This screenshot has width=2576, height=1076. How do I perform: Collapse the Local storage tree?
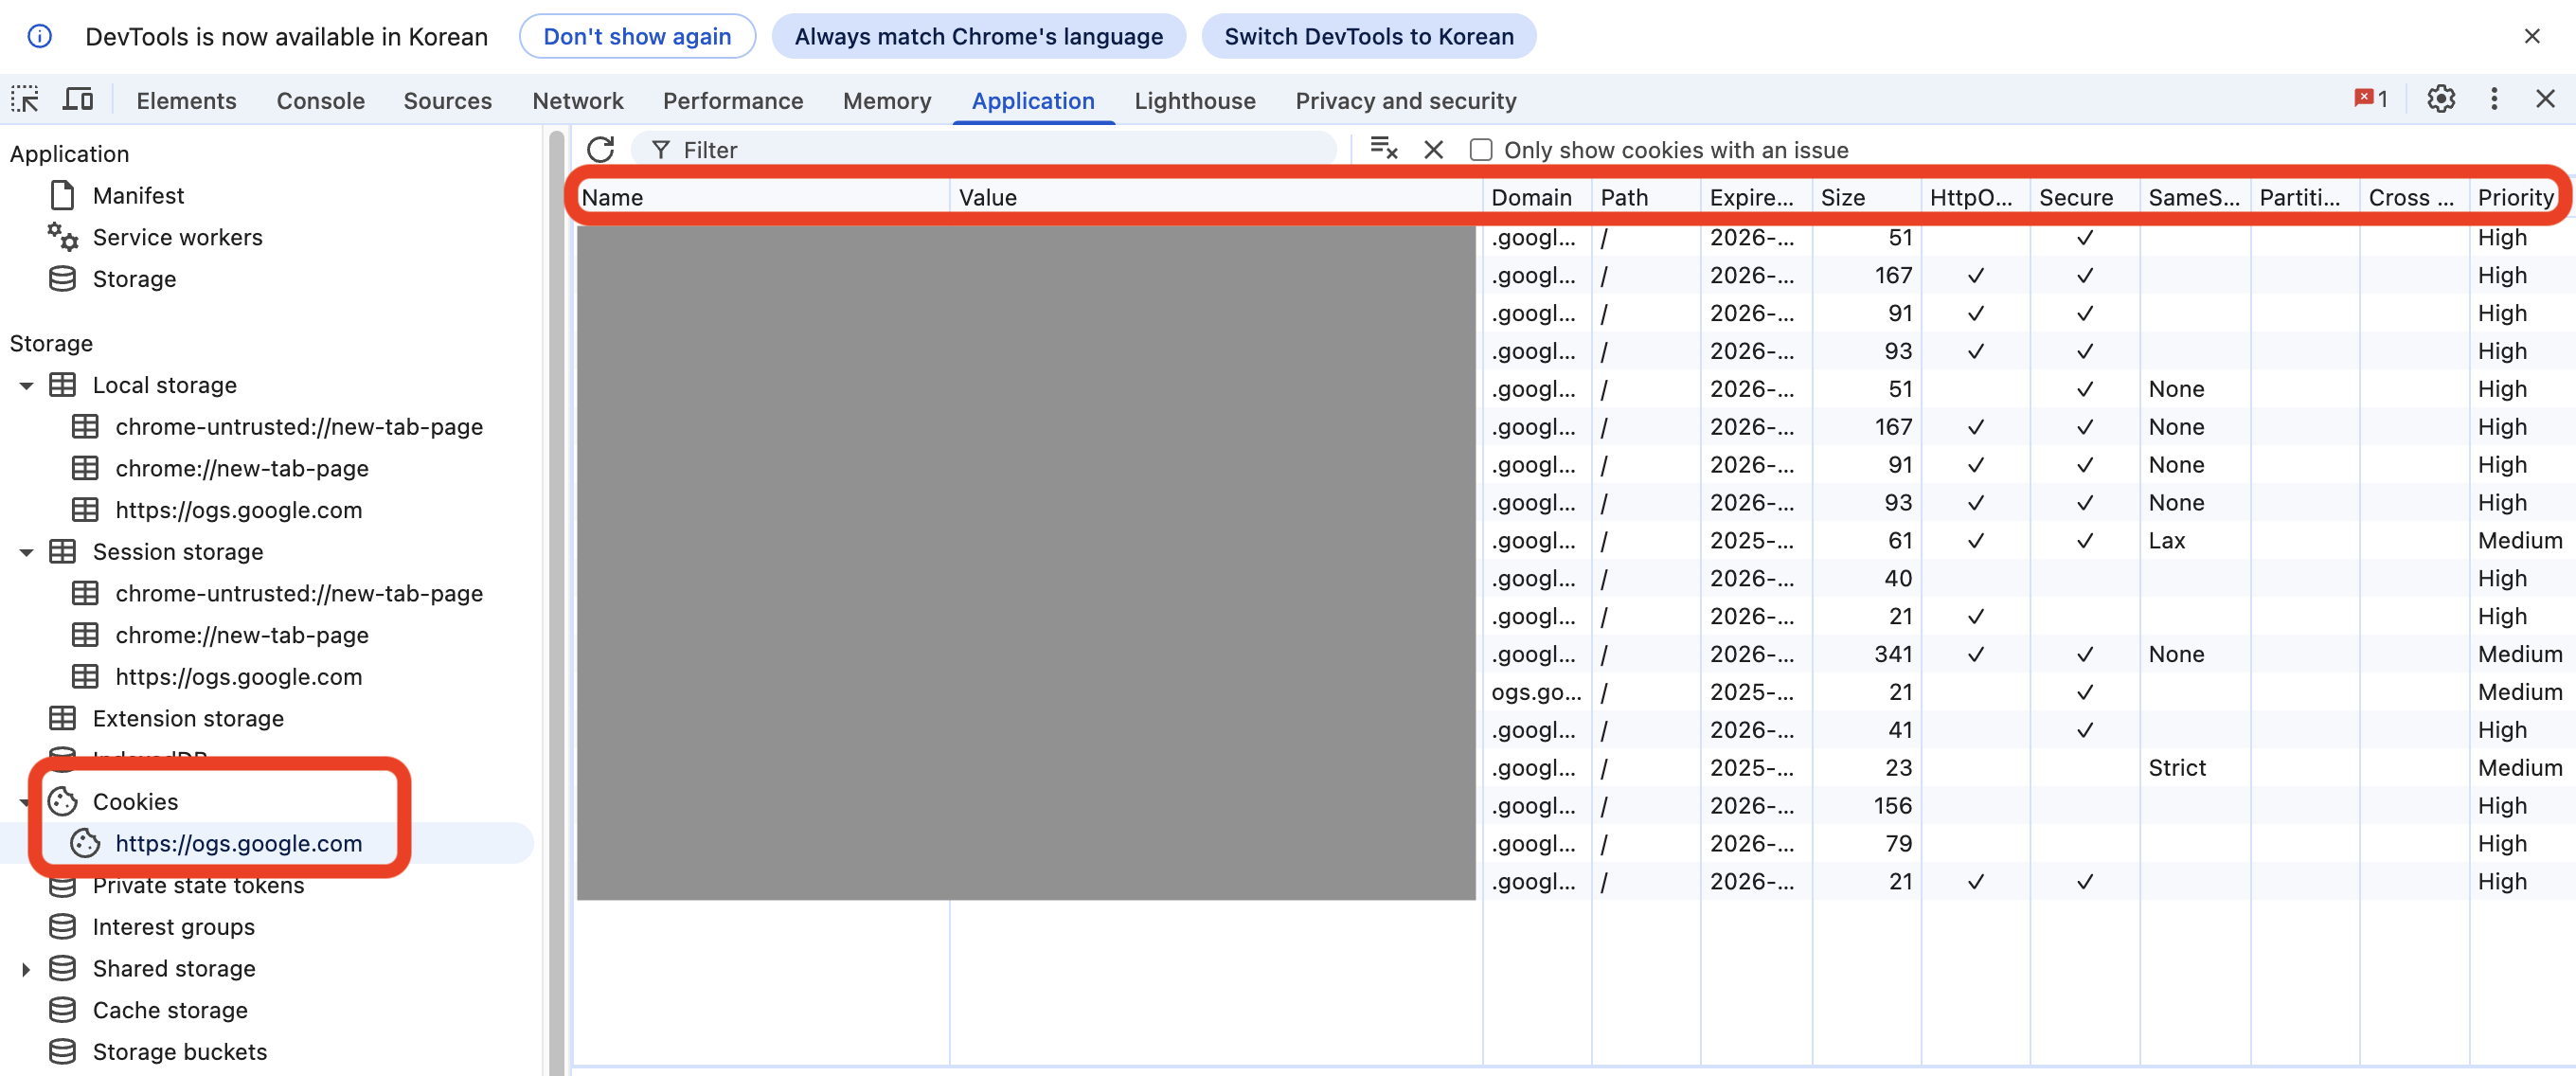(25, 384)
